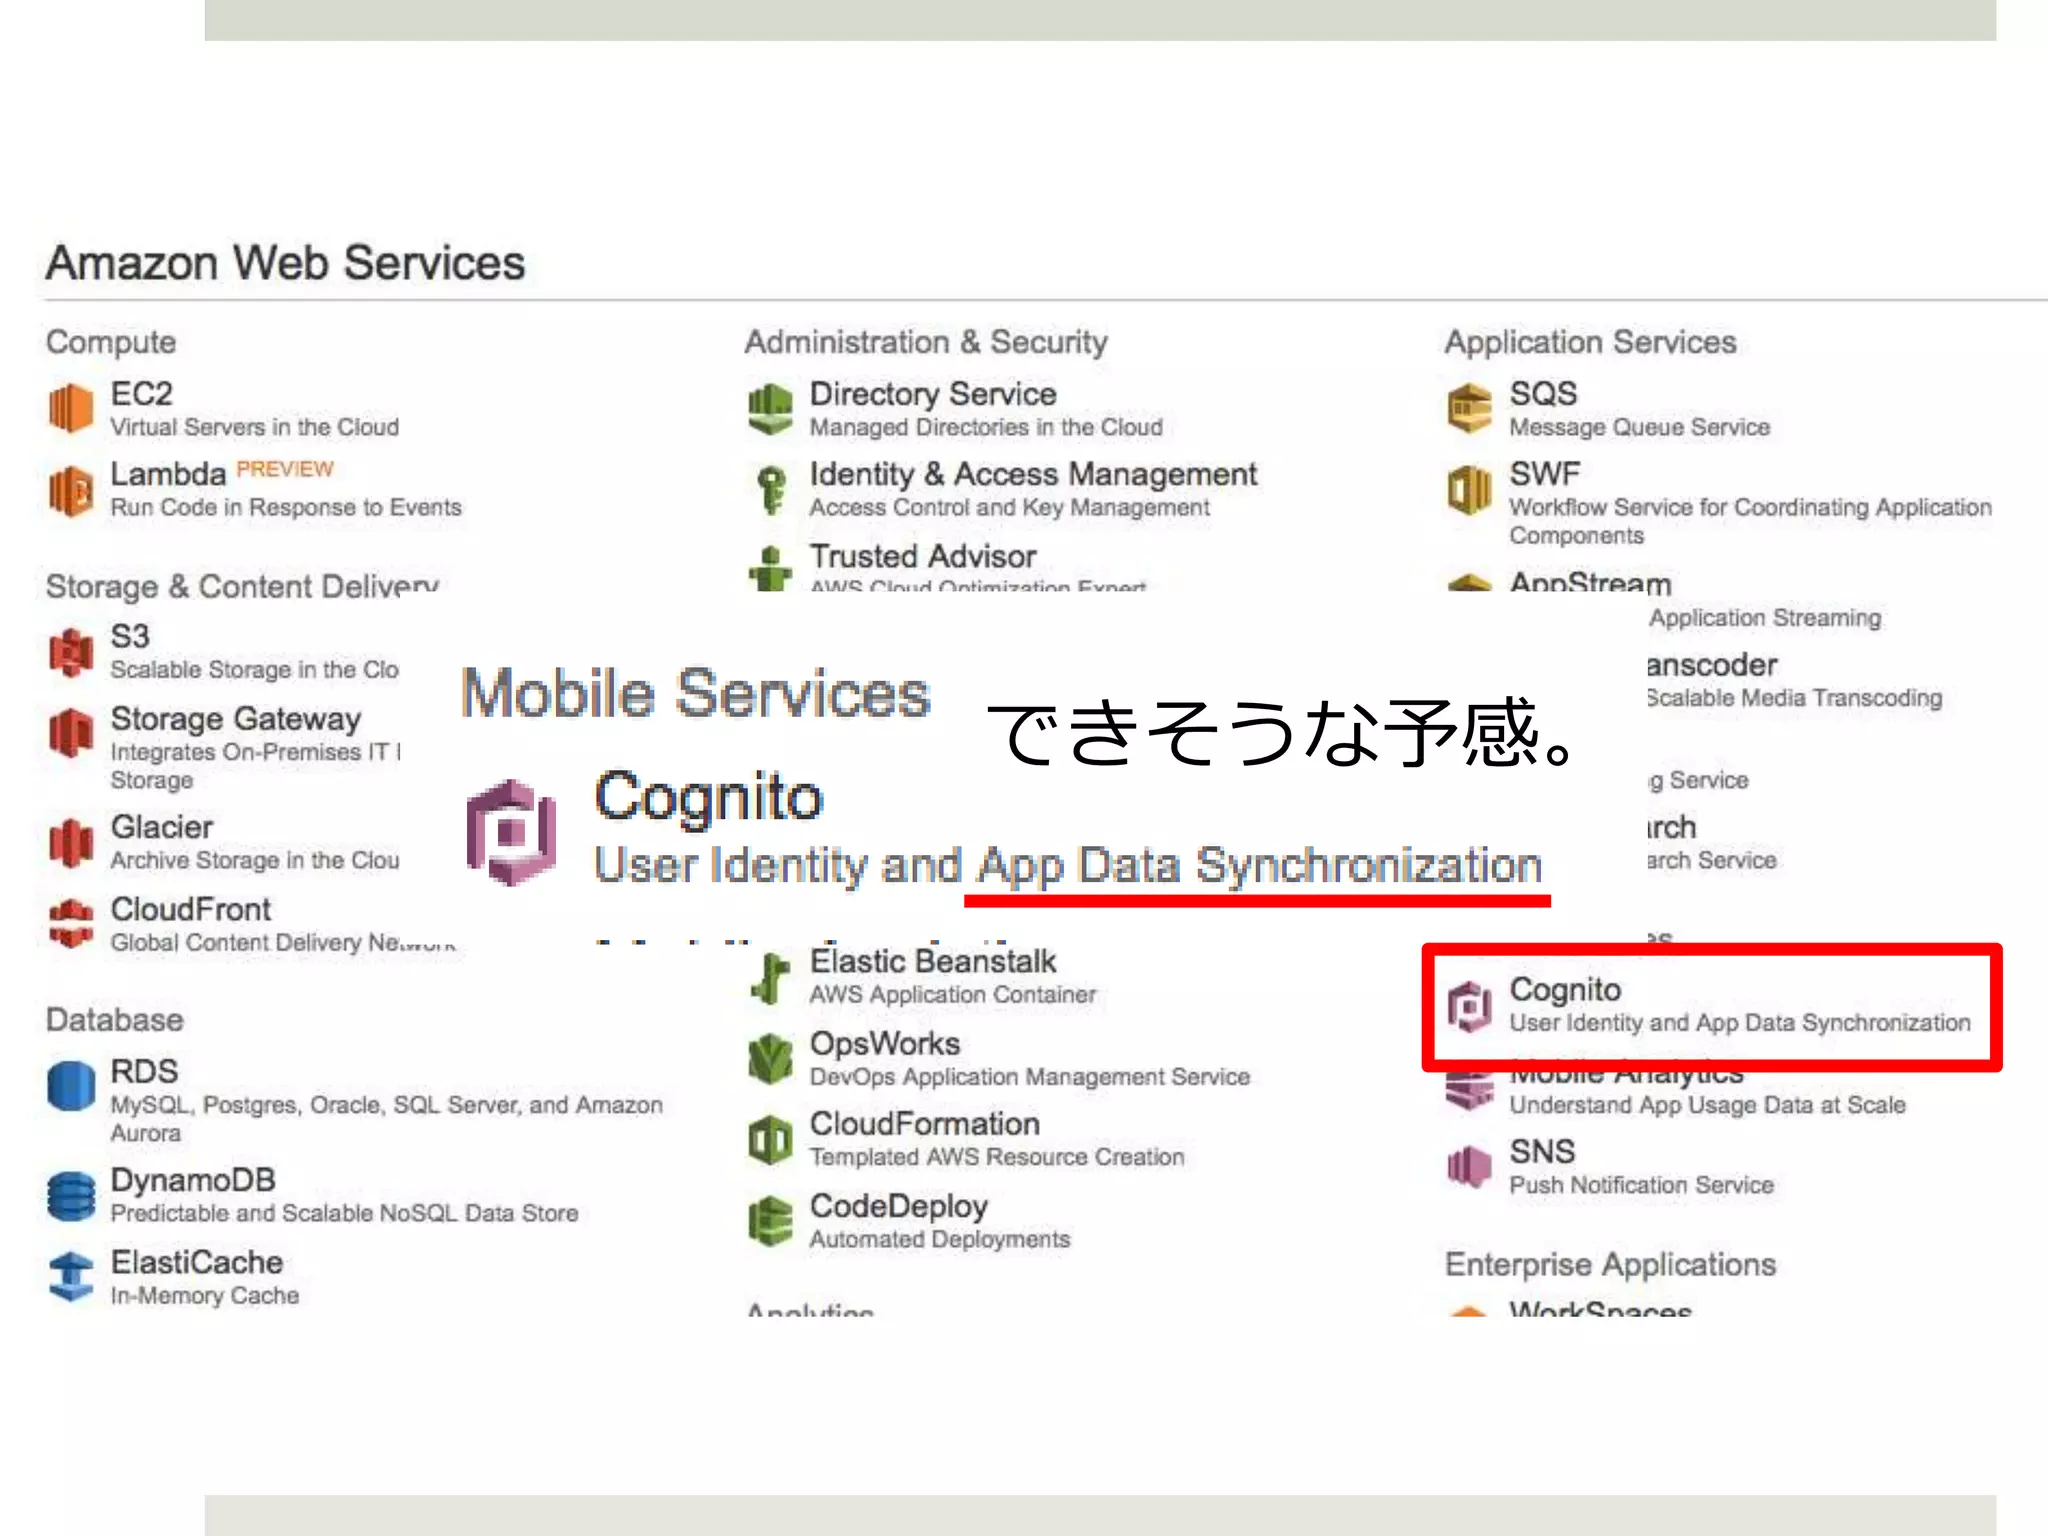Click the RDS database icon
Viewport: 2048px width, 1536px height.
point(71,1086)
